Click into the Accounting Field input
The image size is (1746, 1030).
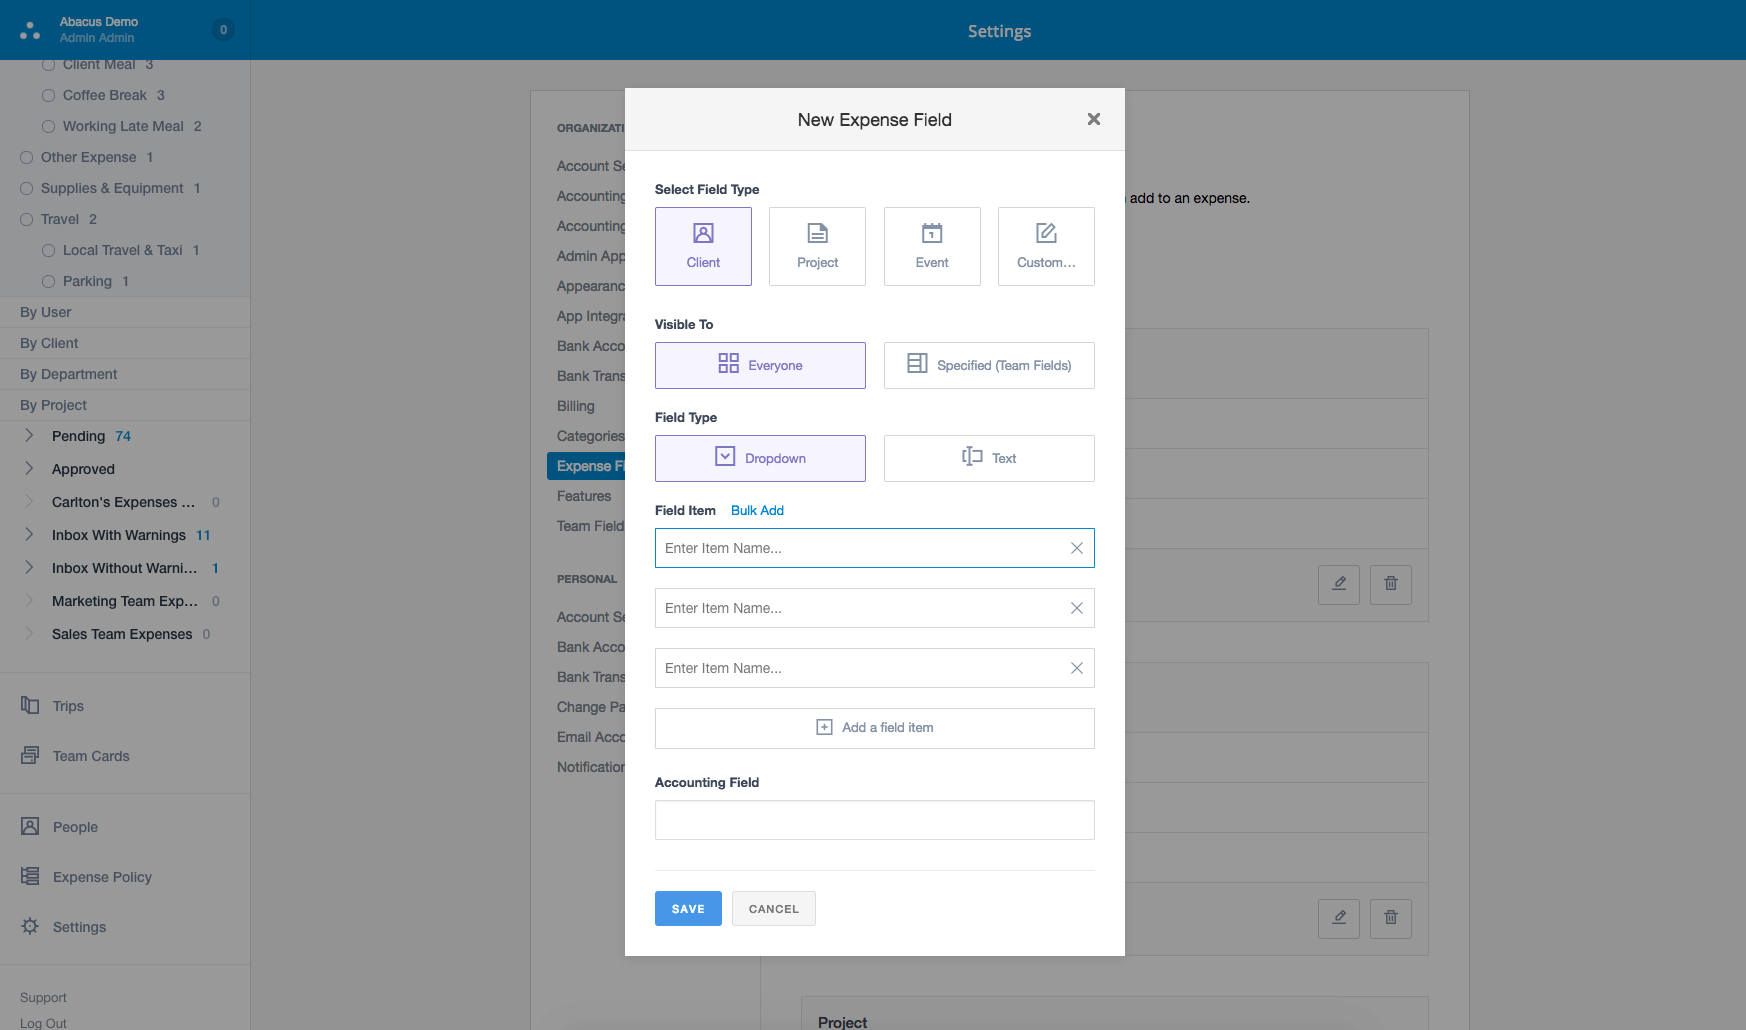pyautogui.click(x=874, y=820)
